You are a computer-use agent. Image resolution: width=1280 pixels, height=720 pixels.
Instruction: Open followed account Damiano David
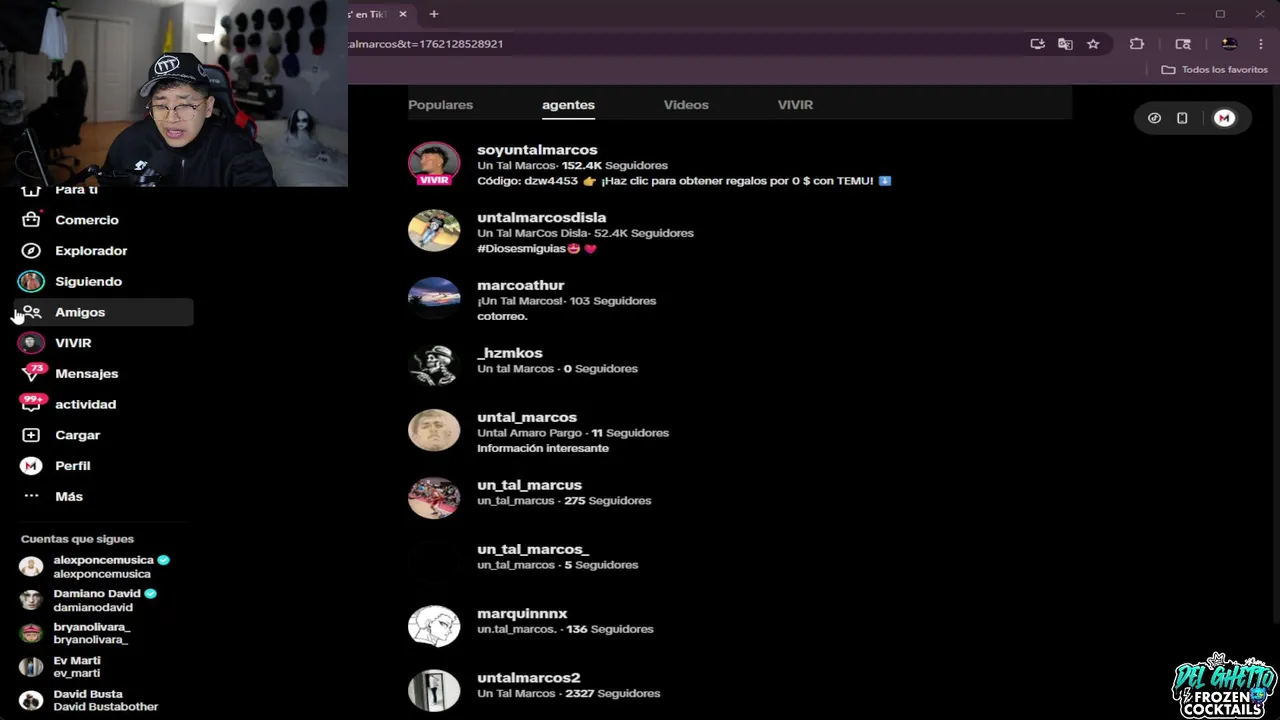pyautogui.click(x=89, y=600)
